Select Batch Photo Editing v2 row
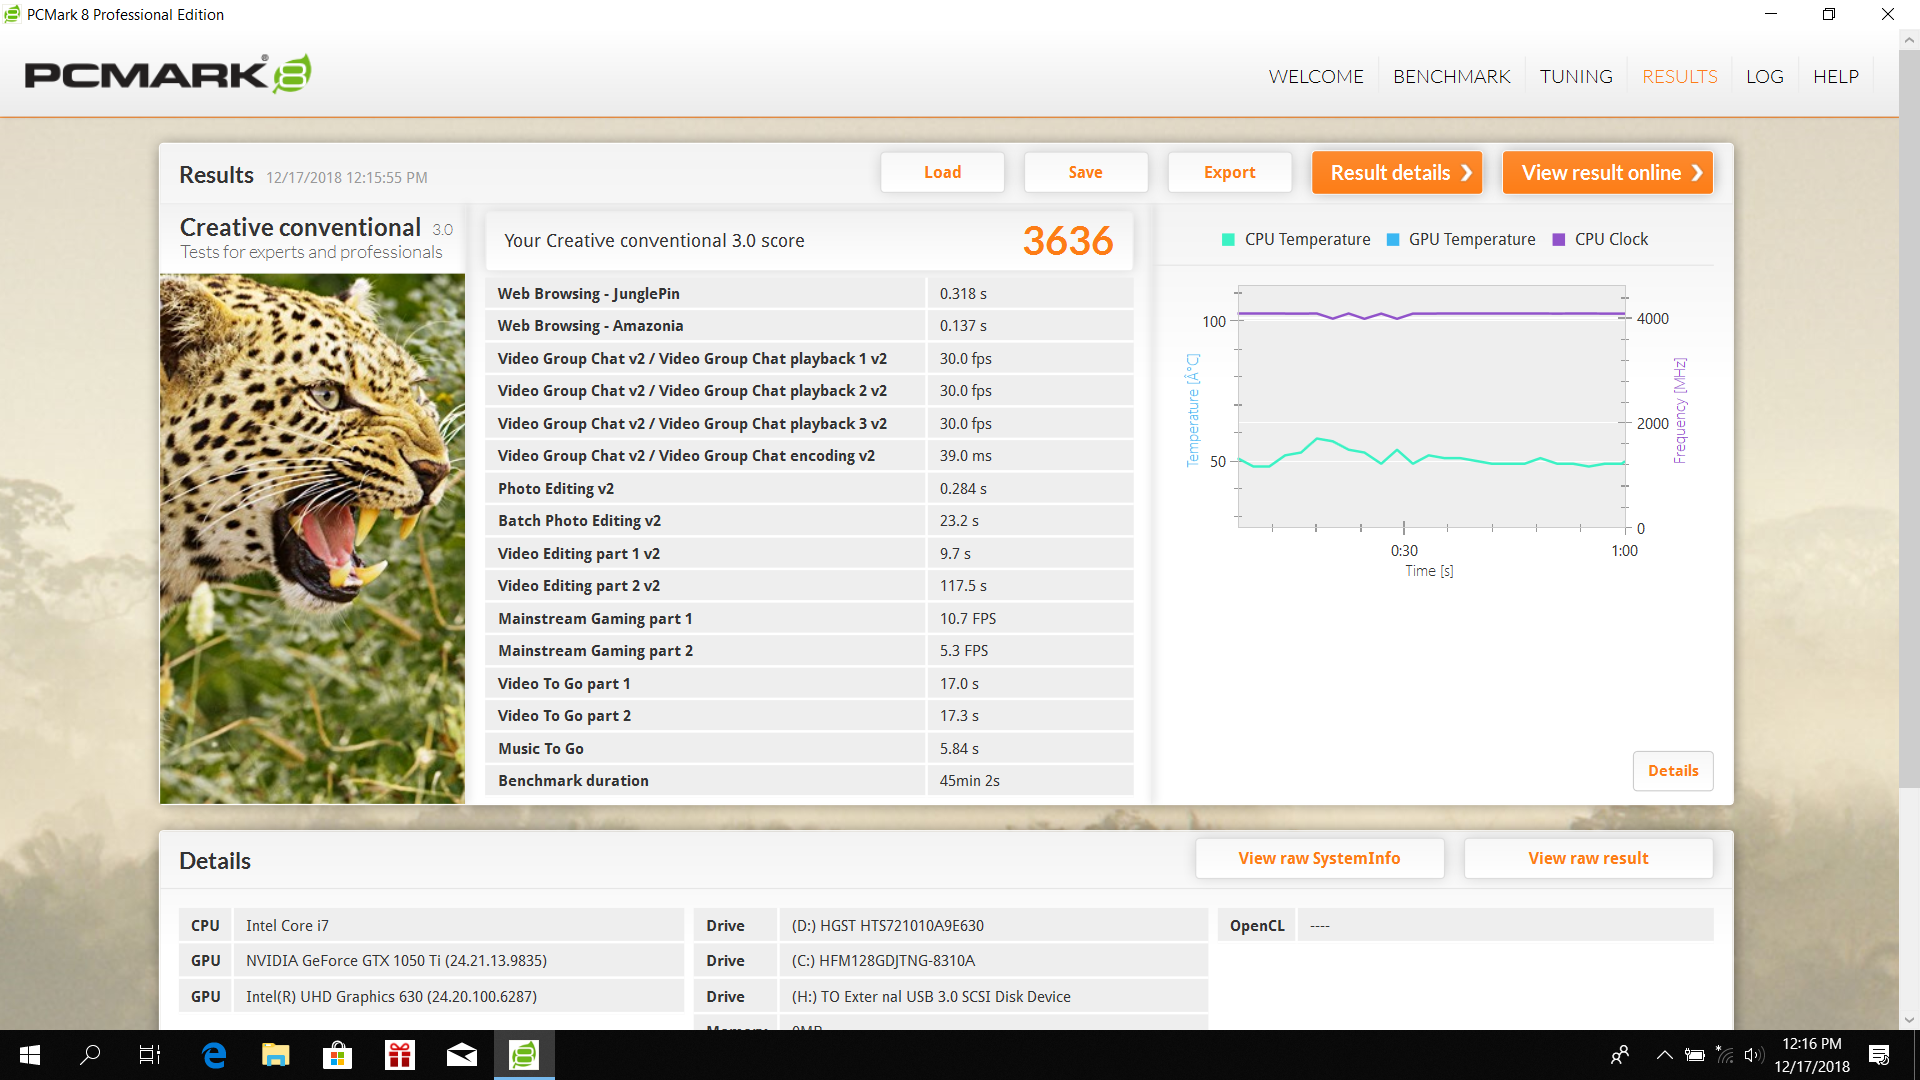This screenshot has height=1080, width=1920. point(809,521)
